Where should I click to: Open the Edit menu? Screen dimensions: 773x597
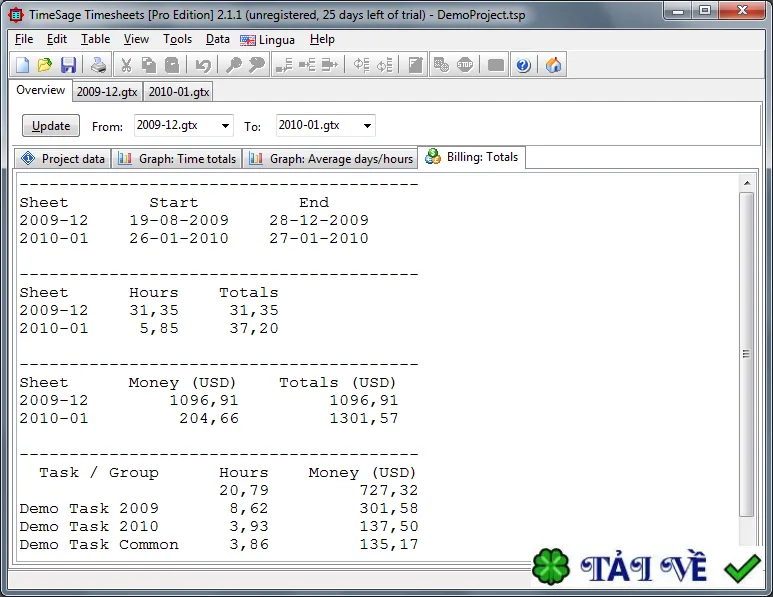tap(57, 39)
